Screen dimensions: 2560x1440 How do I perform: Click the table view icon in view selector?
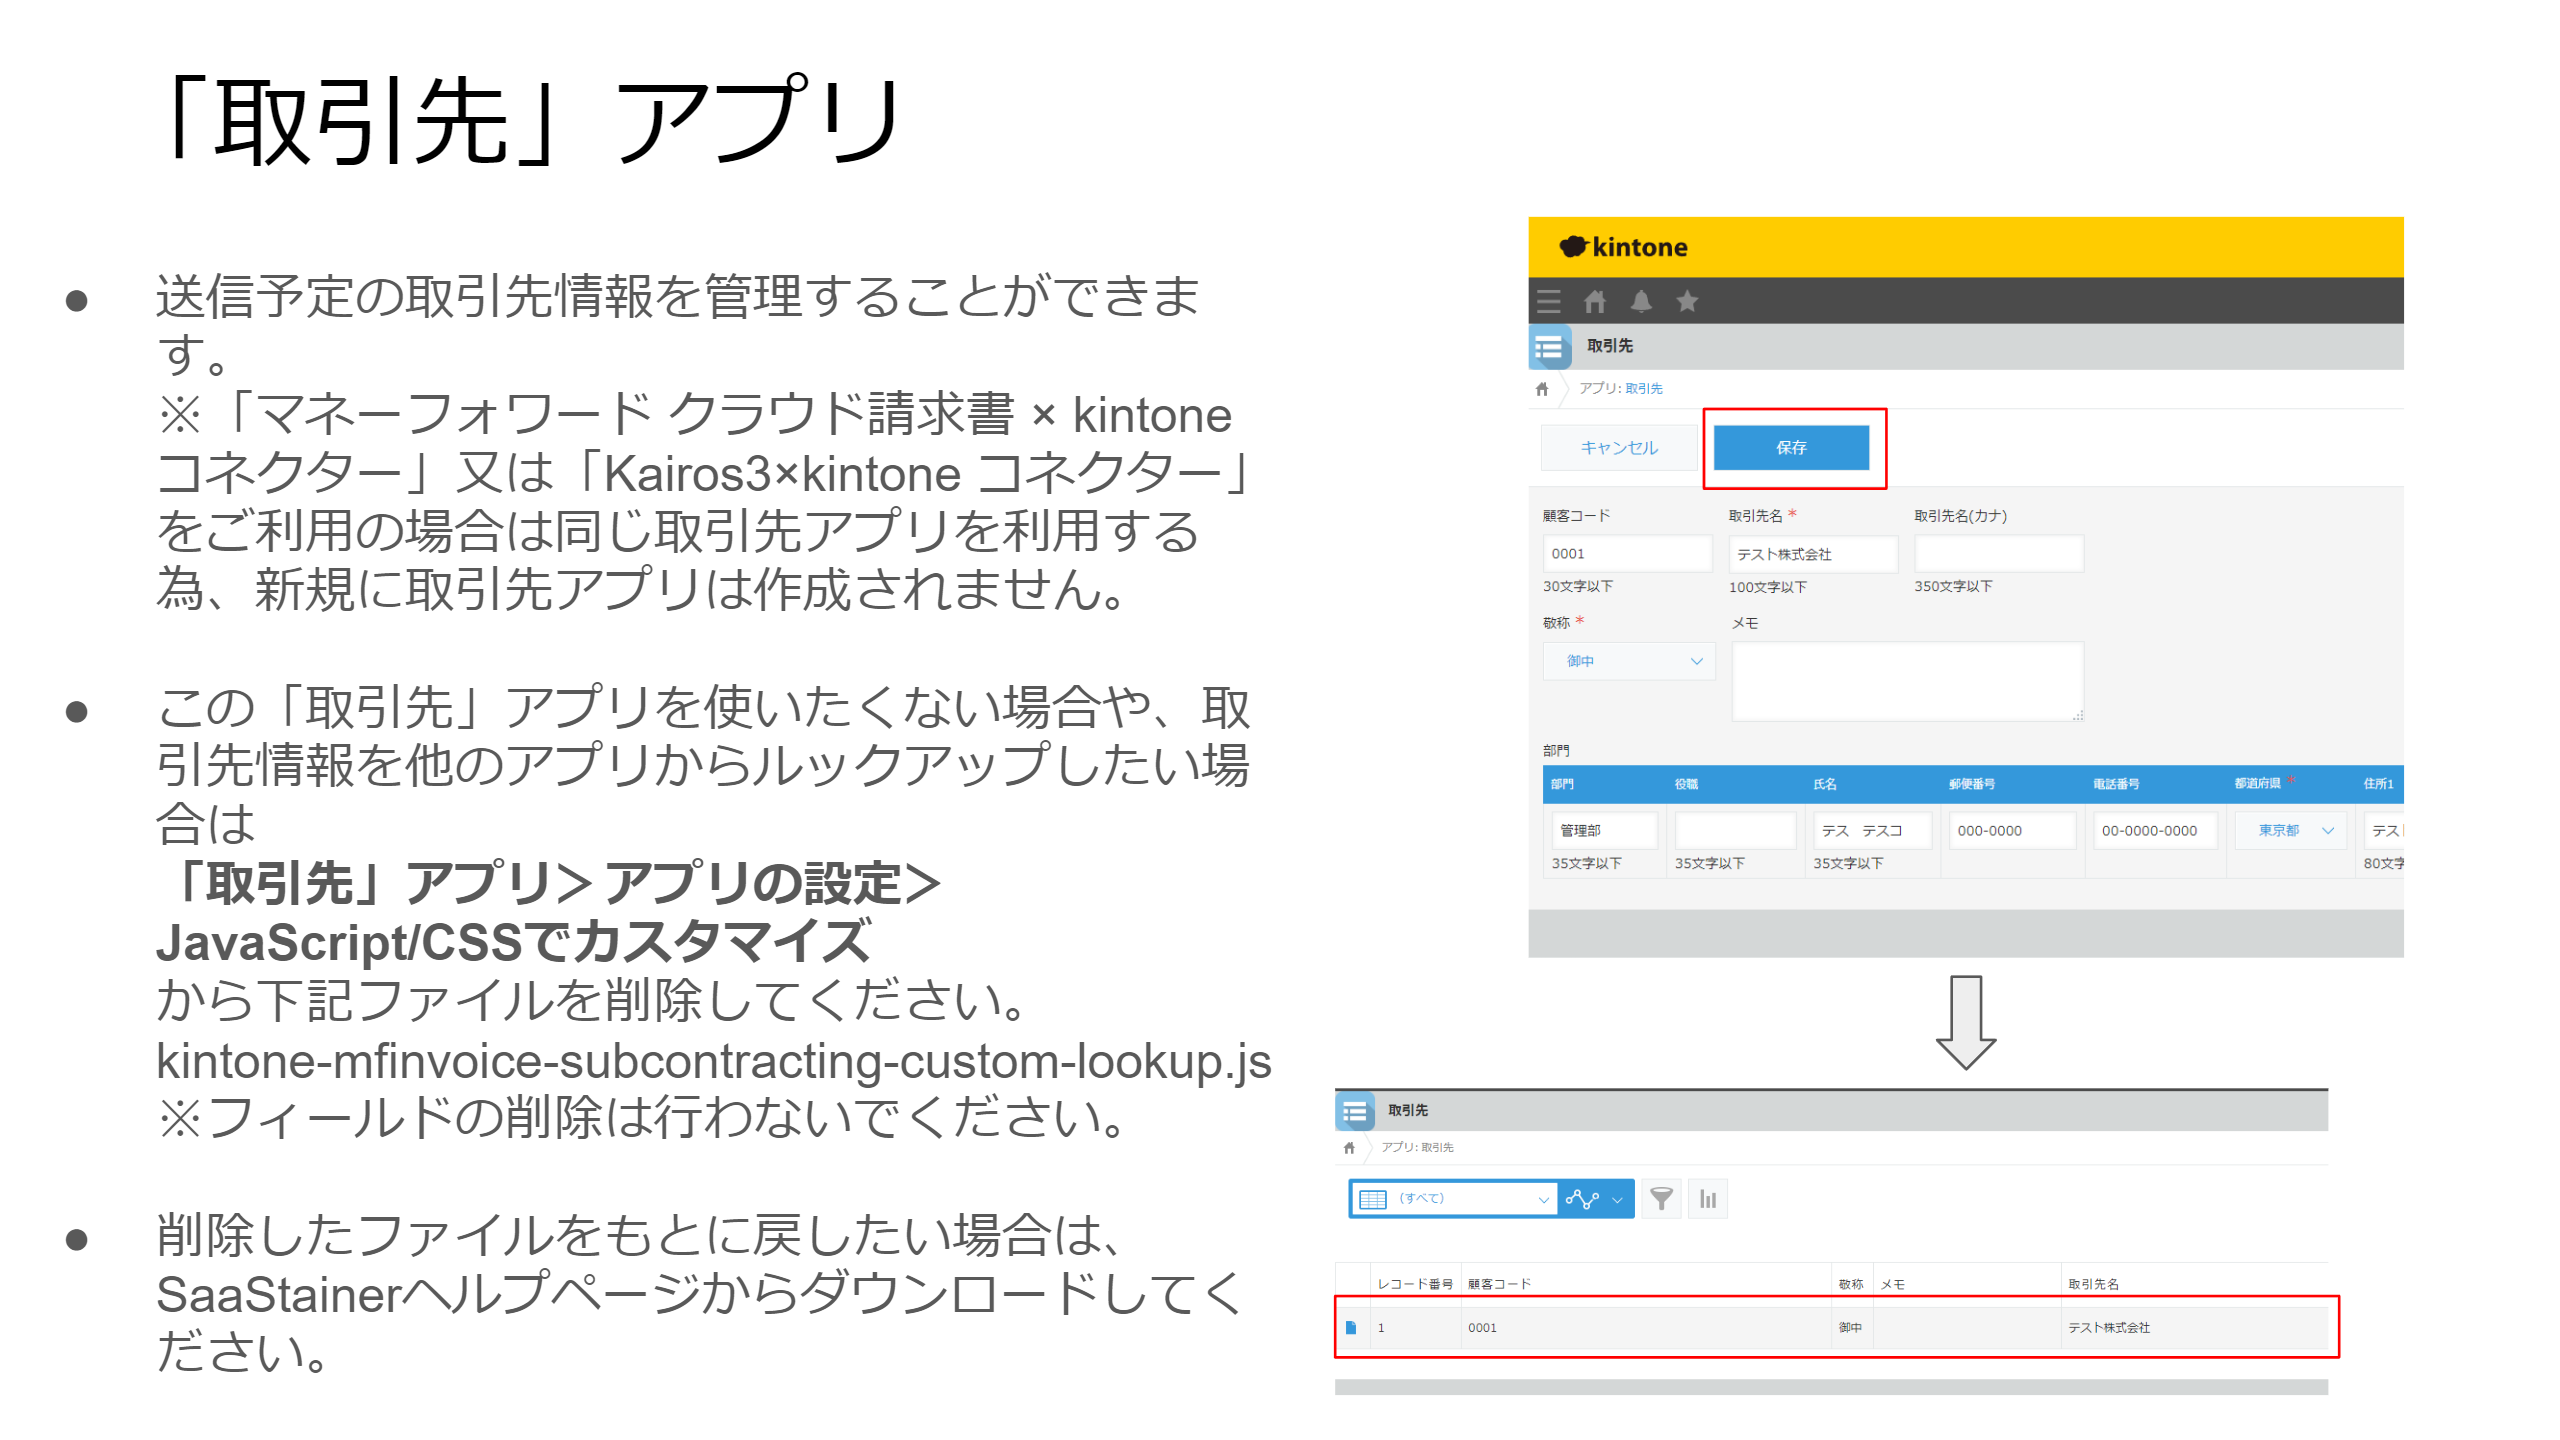click(1373, 1198)
